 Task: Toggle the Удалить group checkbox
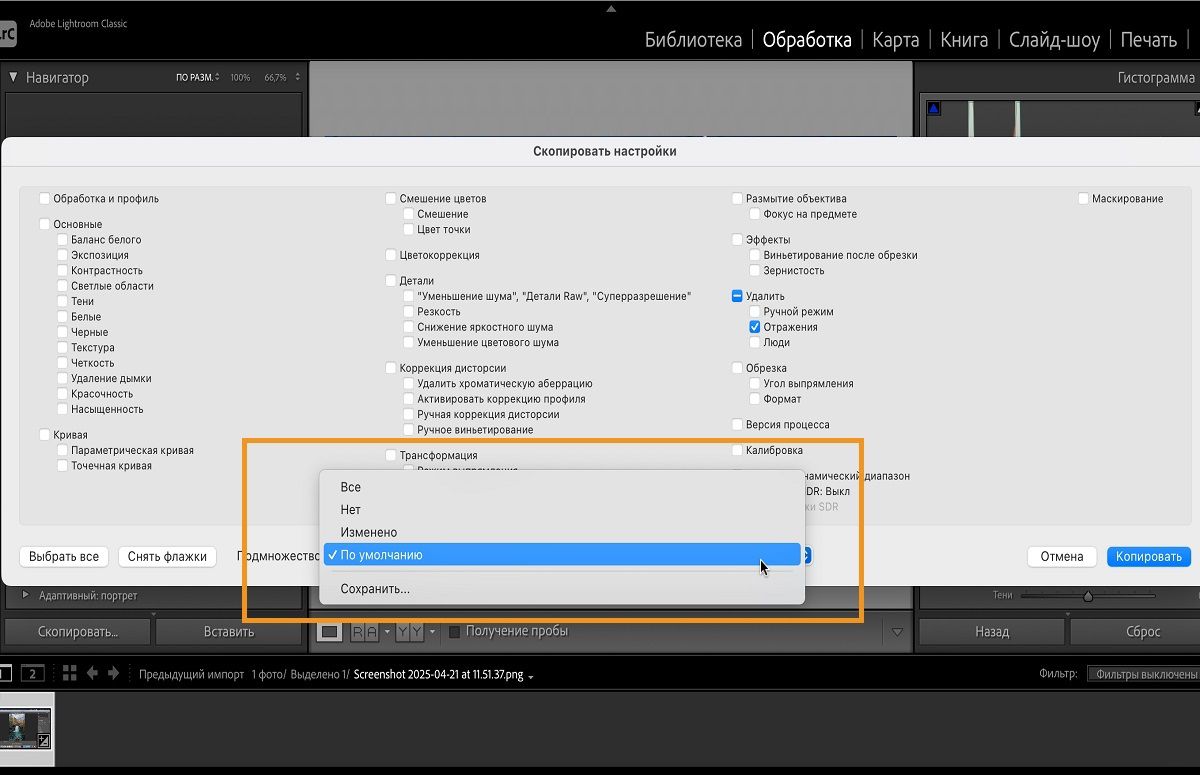737,296
